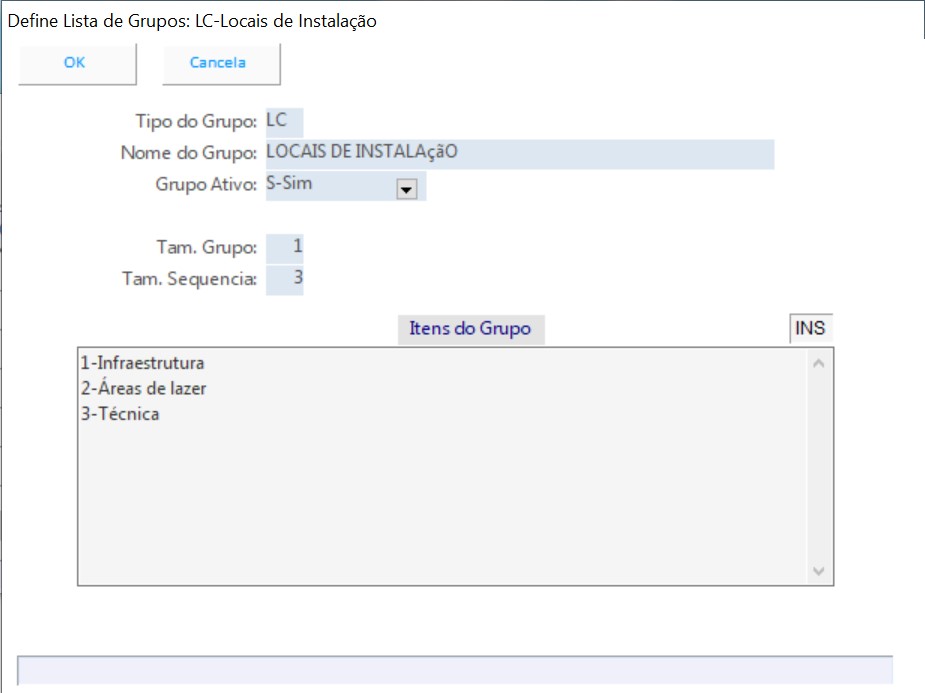Click the scrollbar track of the items list

pos(818,465)
